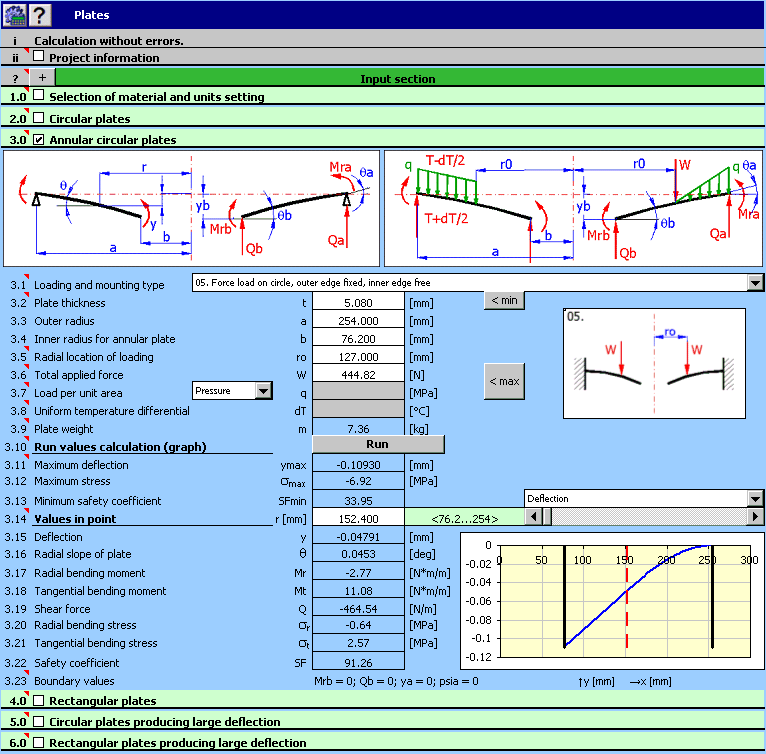Click the Loading and mounting type label
Viewport: 766px width, 754px height.
pyautogui.click(x=99, y=285)
